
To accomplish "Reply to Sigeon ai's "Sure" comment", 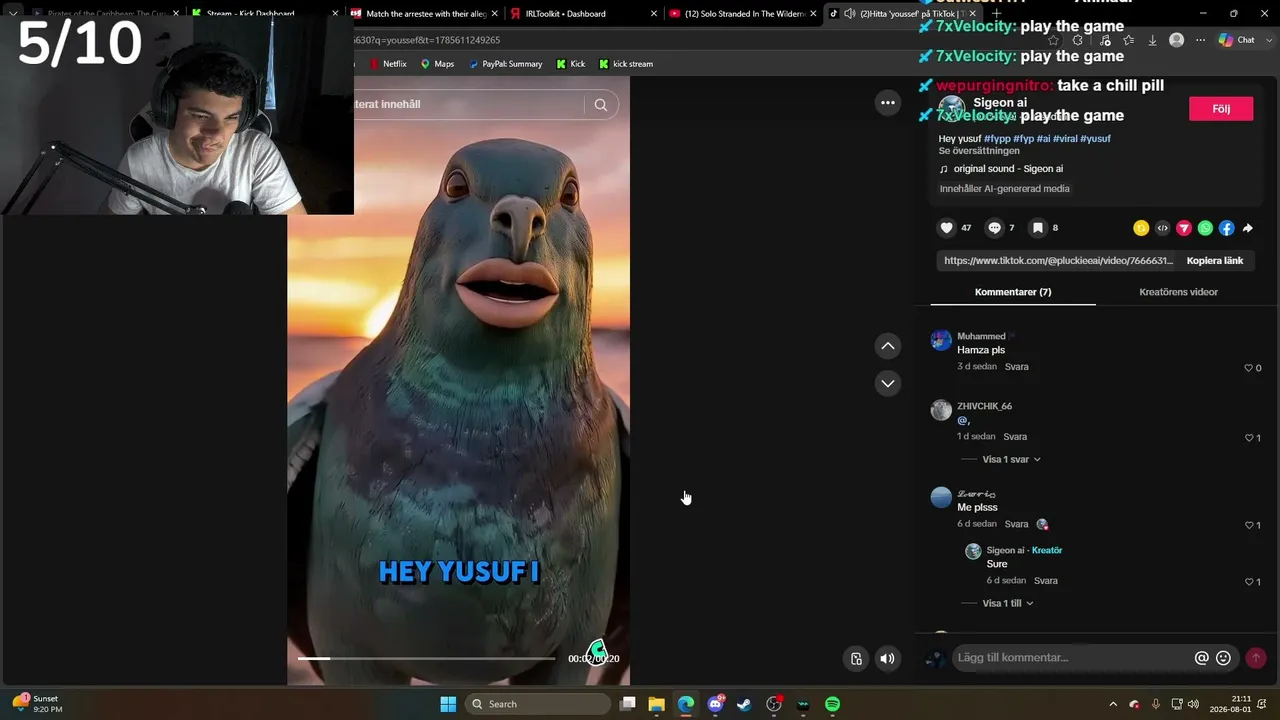I will click(1046, 581).
